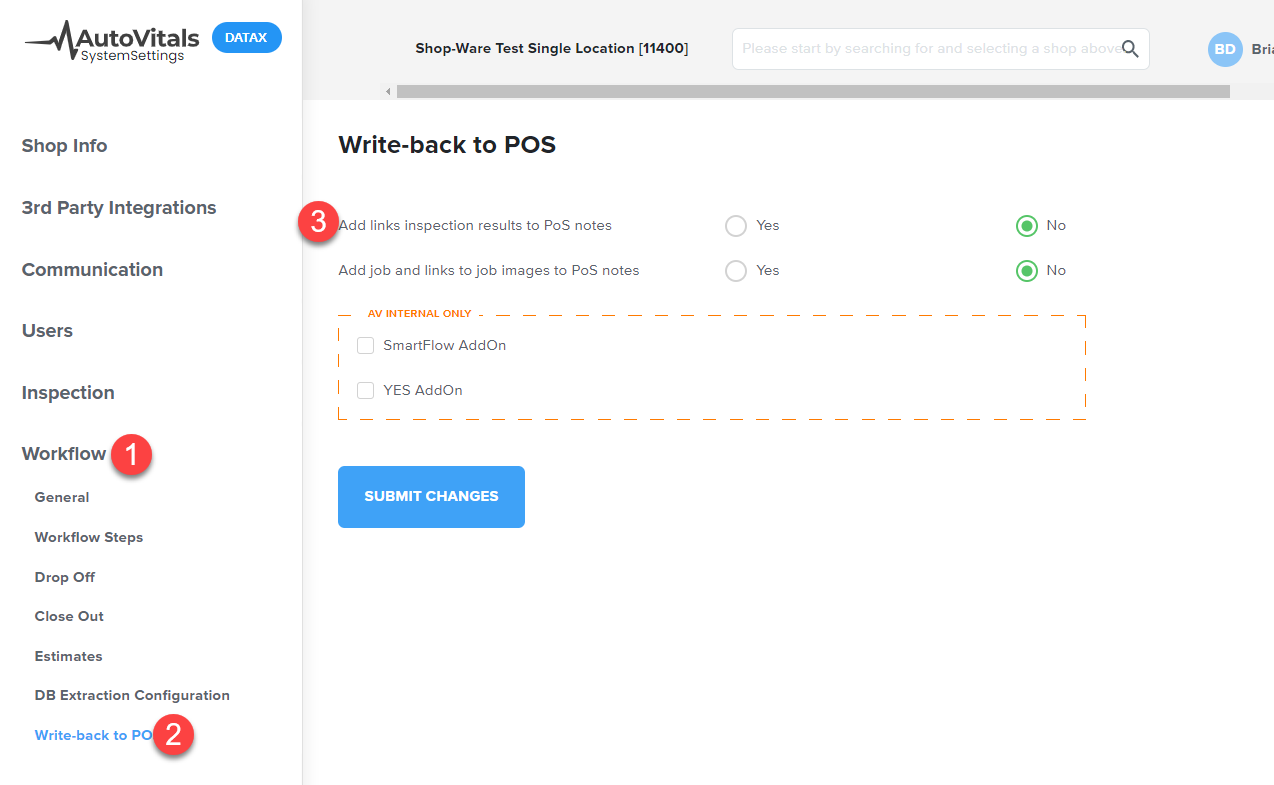Click the DATAX badge
The height and width of the screenshot is (785, 1274).
click(x=247, y=37)
